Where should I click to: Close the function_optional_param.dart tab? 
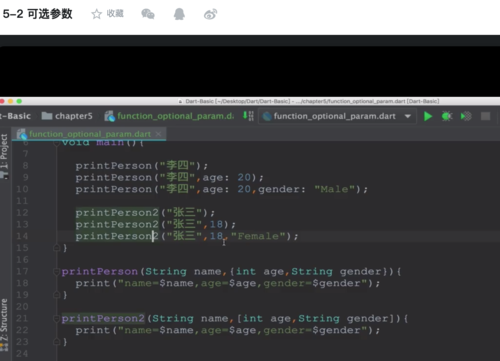point(158,134)
